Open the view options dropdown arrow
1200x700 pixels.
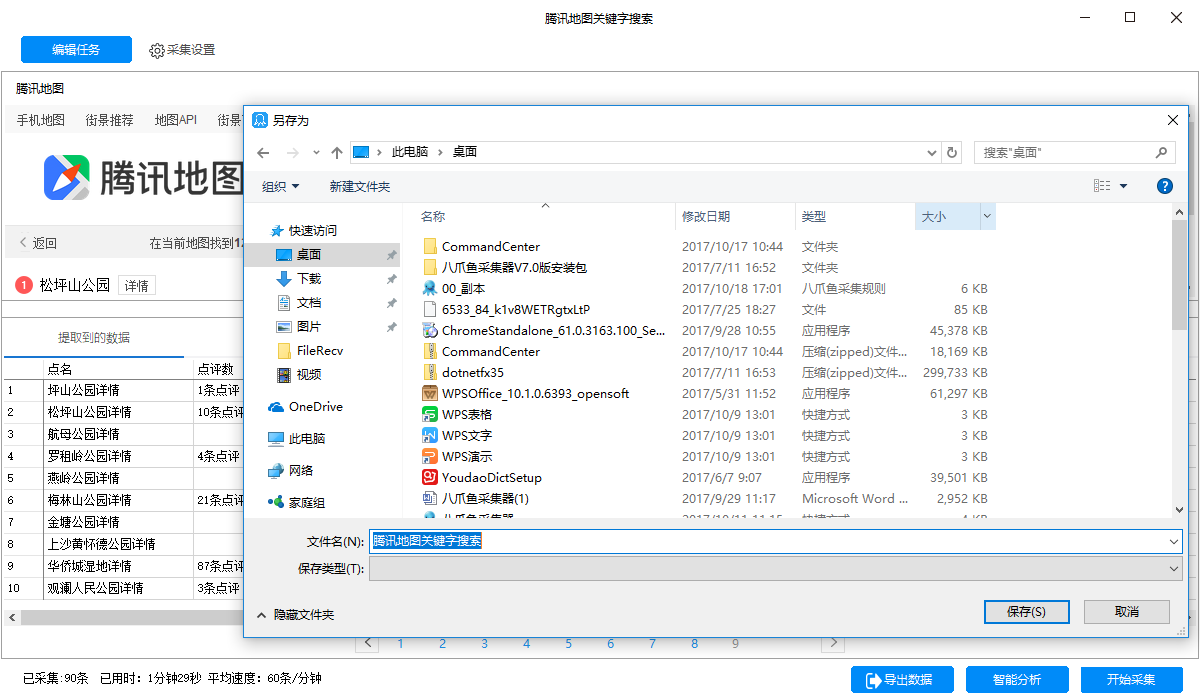click(1123, 186)
